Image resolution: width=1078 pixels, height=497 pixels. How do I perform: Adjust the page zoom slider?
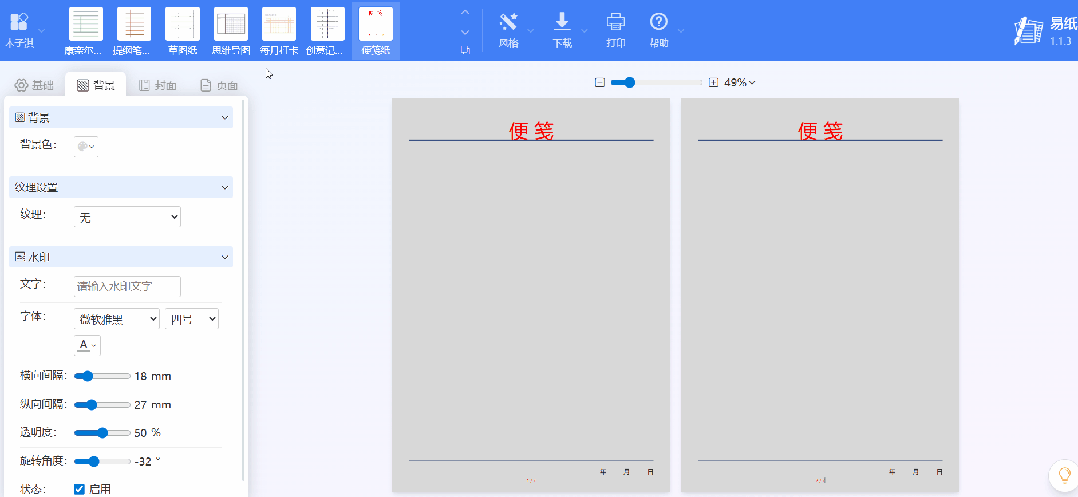(656, 82)
